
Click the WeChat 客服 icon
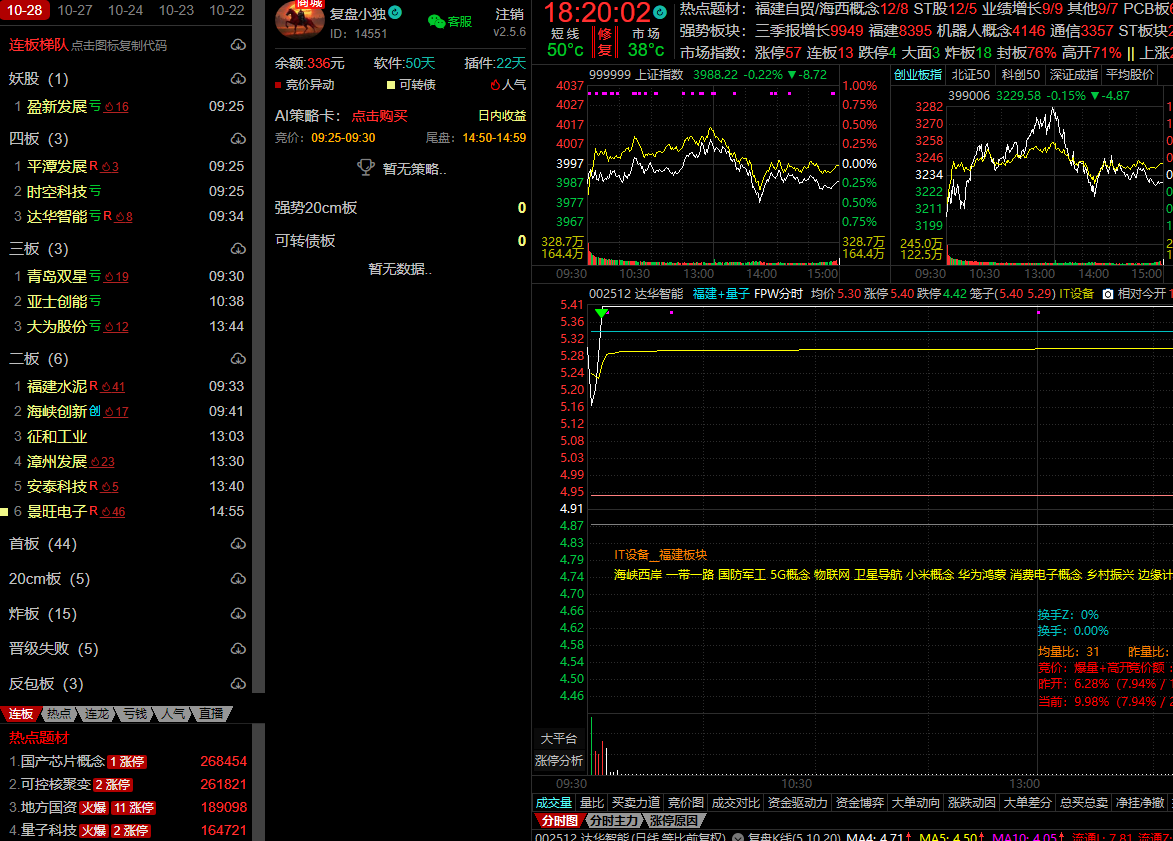click(x=437, y=21)
